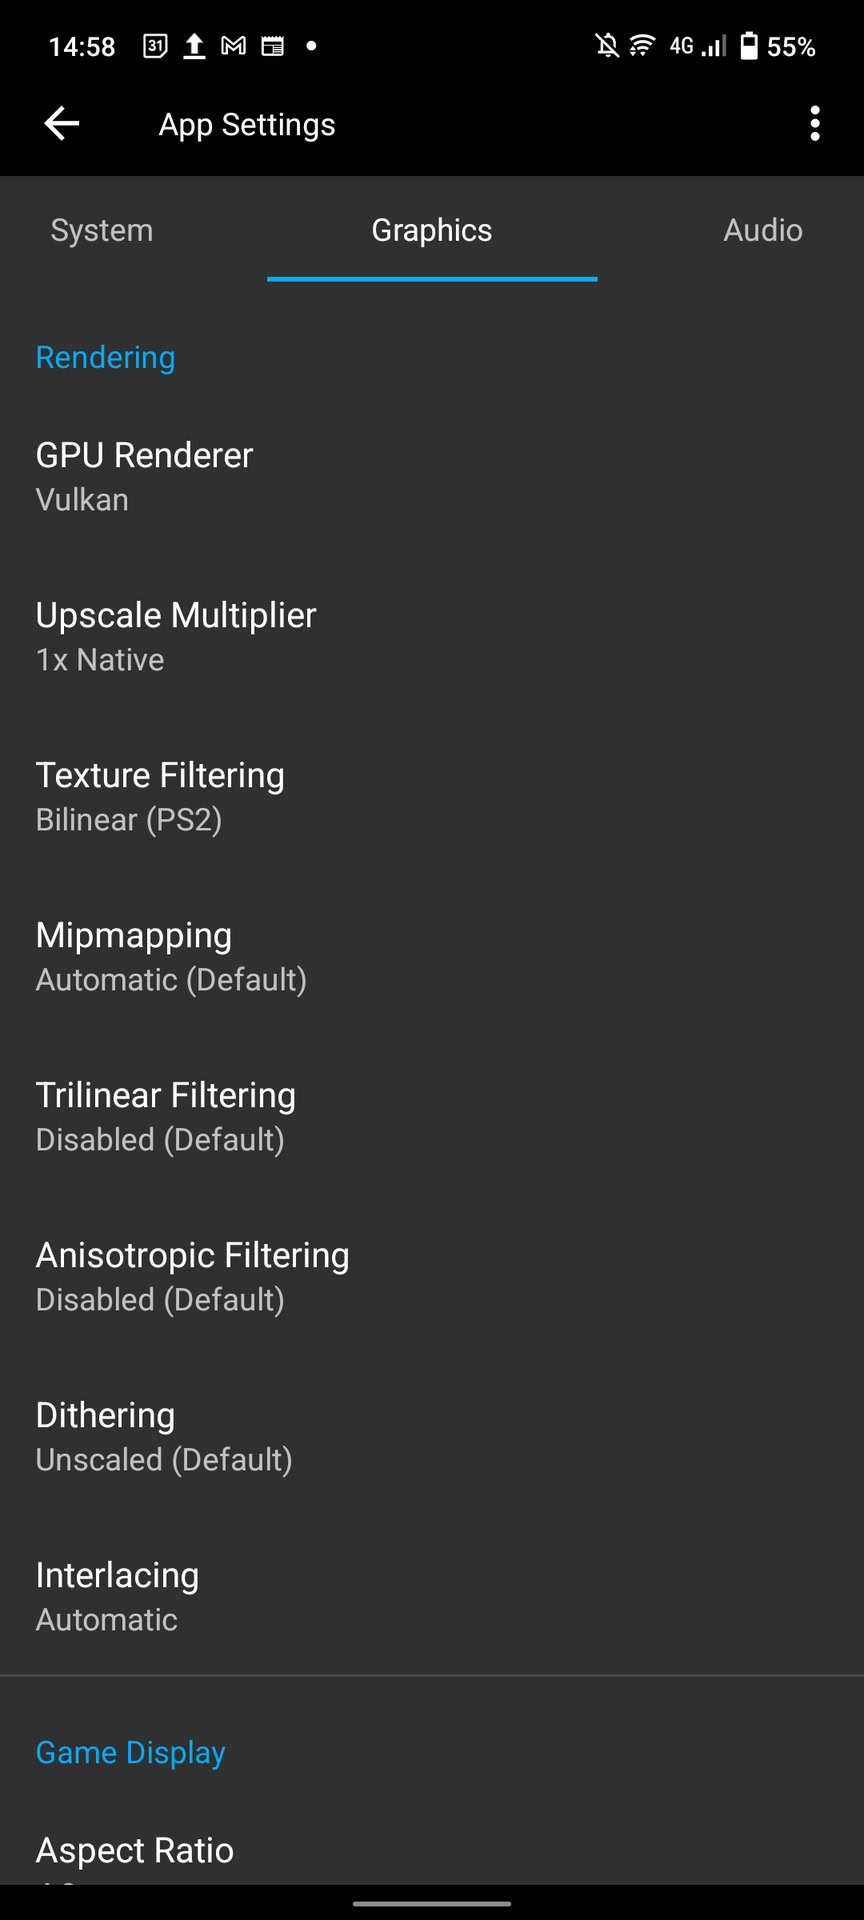Open Texture Filtering options
Image resolution: width=864 pixels, height=1920 pixels.
[x=432, y=796]
